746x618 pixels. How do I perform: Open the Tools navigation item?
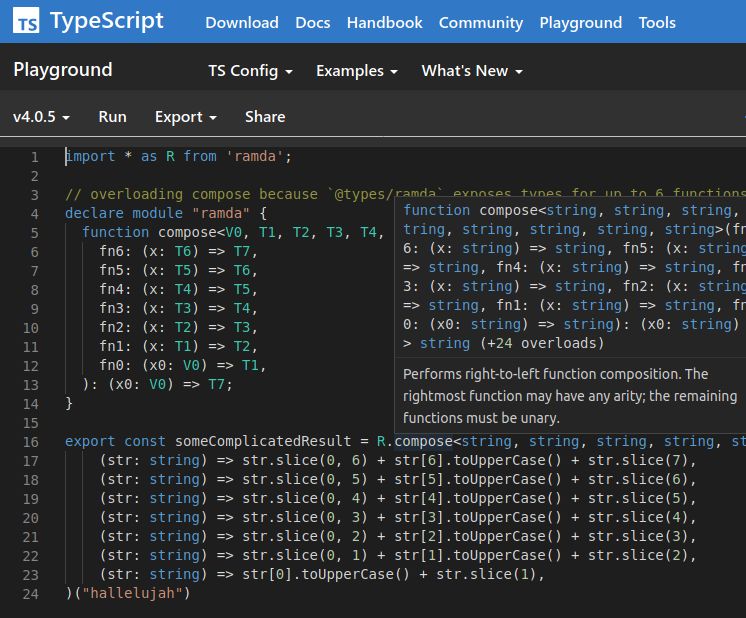pos(657,22)
